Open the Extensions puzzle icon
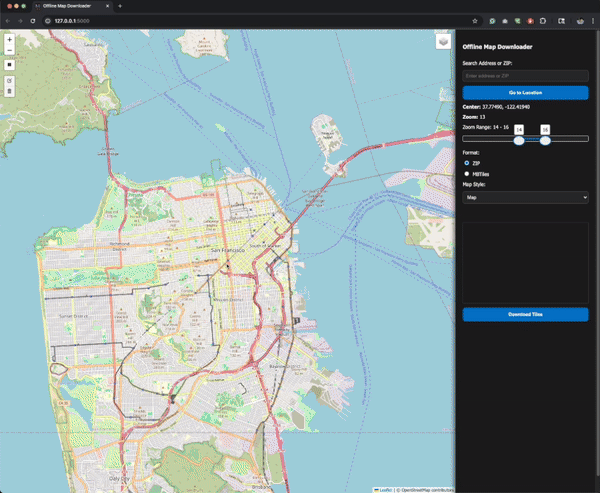This screenshot has height=493, width=600. (543, 21)
